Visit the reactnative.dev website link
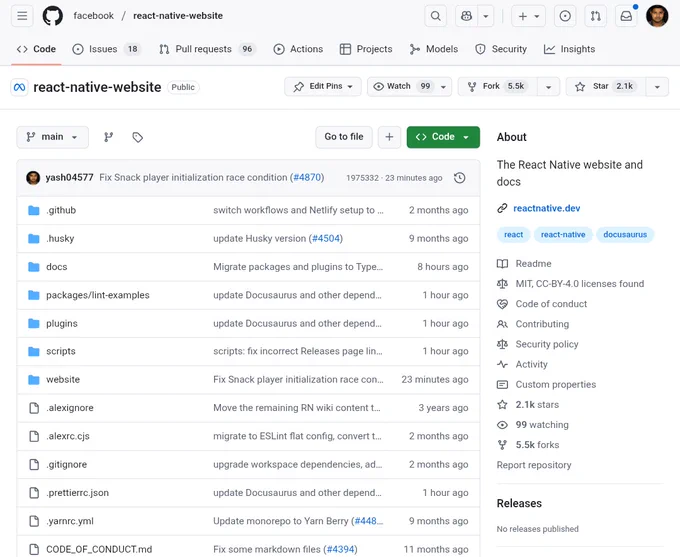This screenshot has height=557, width=680. click(x=546, y=208)
